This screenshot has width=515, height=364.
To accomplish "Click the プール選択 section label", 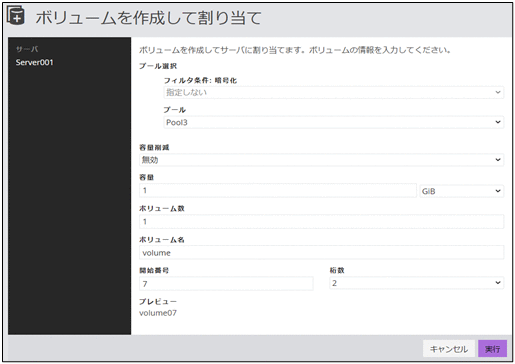I will click(x=158, y=66).
